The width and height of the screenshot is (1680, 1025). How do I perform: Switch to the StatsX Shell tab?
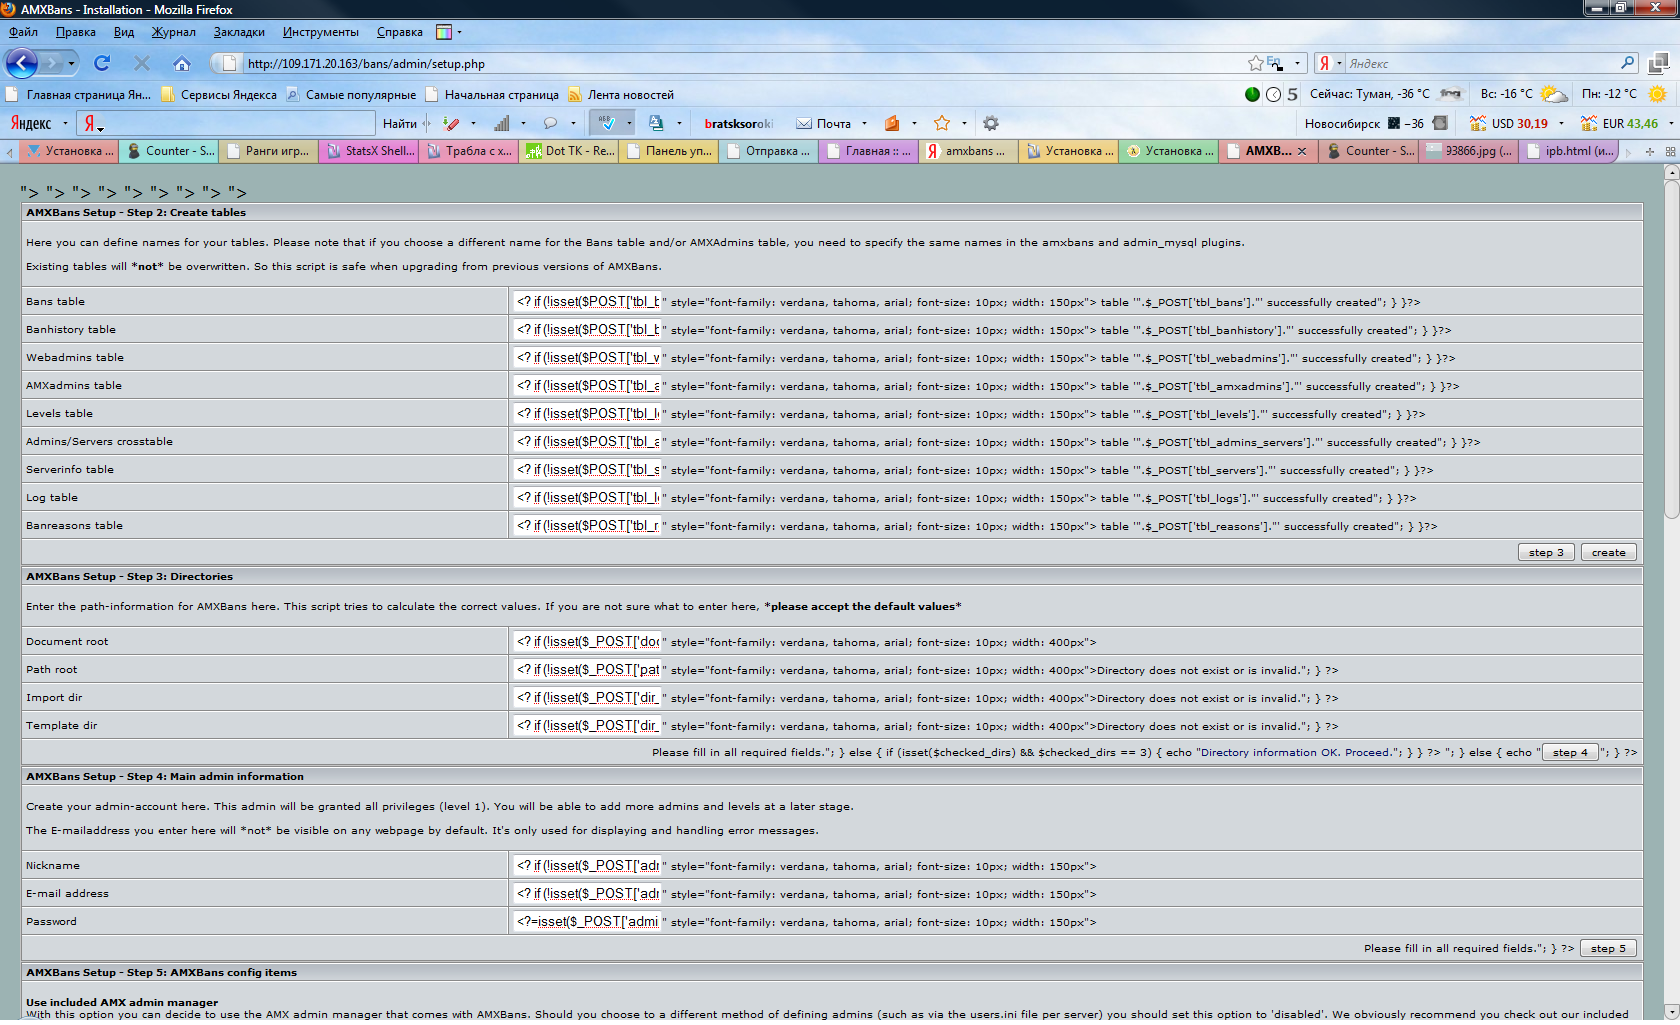(369, 151)
